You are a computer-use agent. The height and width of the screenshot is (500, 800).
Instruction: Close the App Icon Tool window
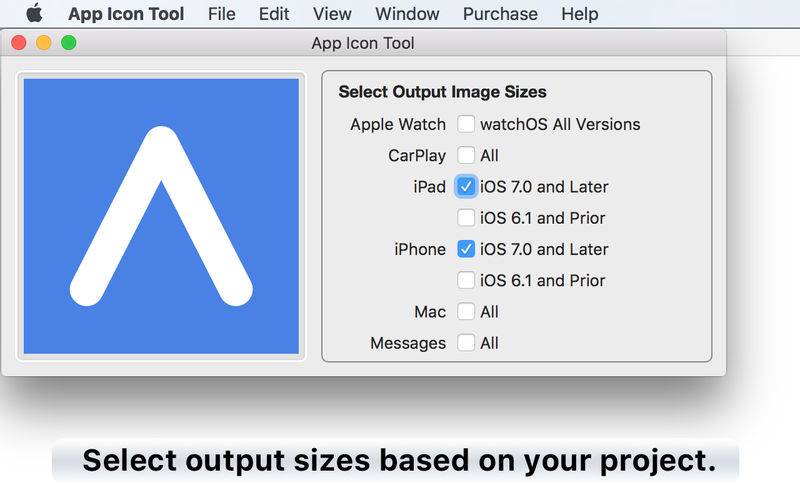tap(19, 43)
